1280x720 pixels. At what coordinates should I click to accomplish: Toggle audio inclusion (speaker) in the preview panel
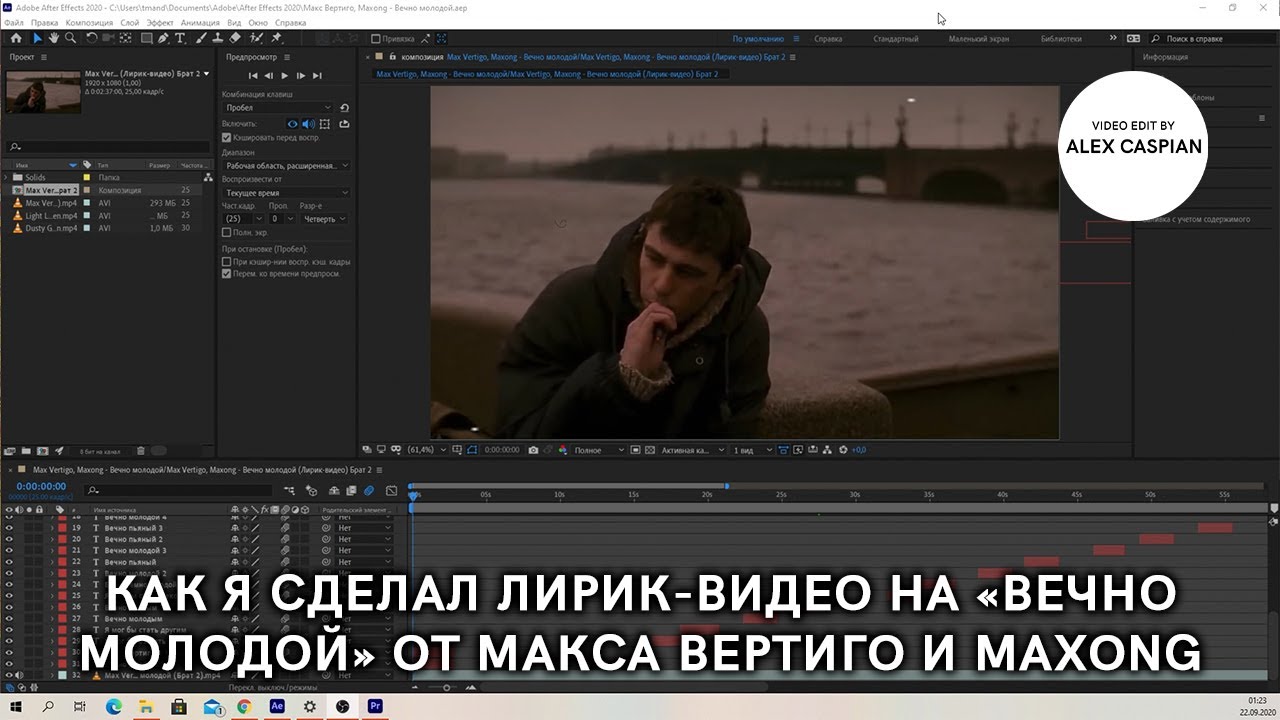coord(308,124)
